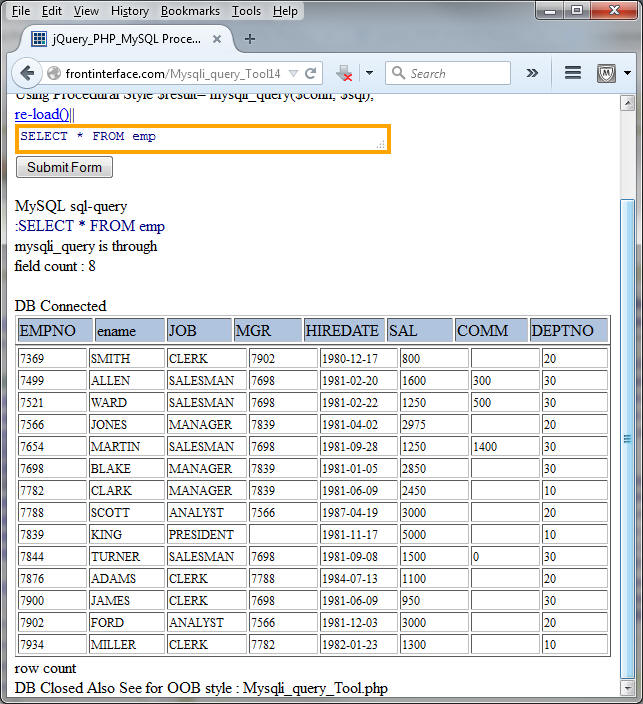This screenshot has width=643, height=704.
Task: Click the blocked download toolbar icon
Action: (345, 73)
